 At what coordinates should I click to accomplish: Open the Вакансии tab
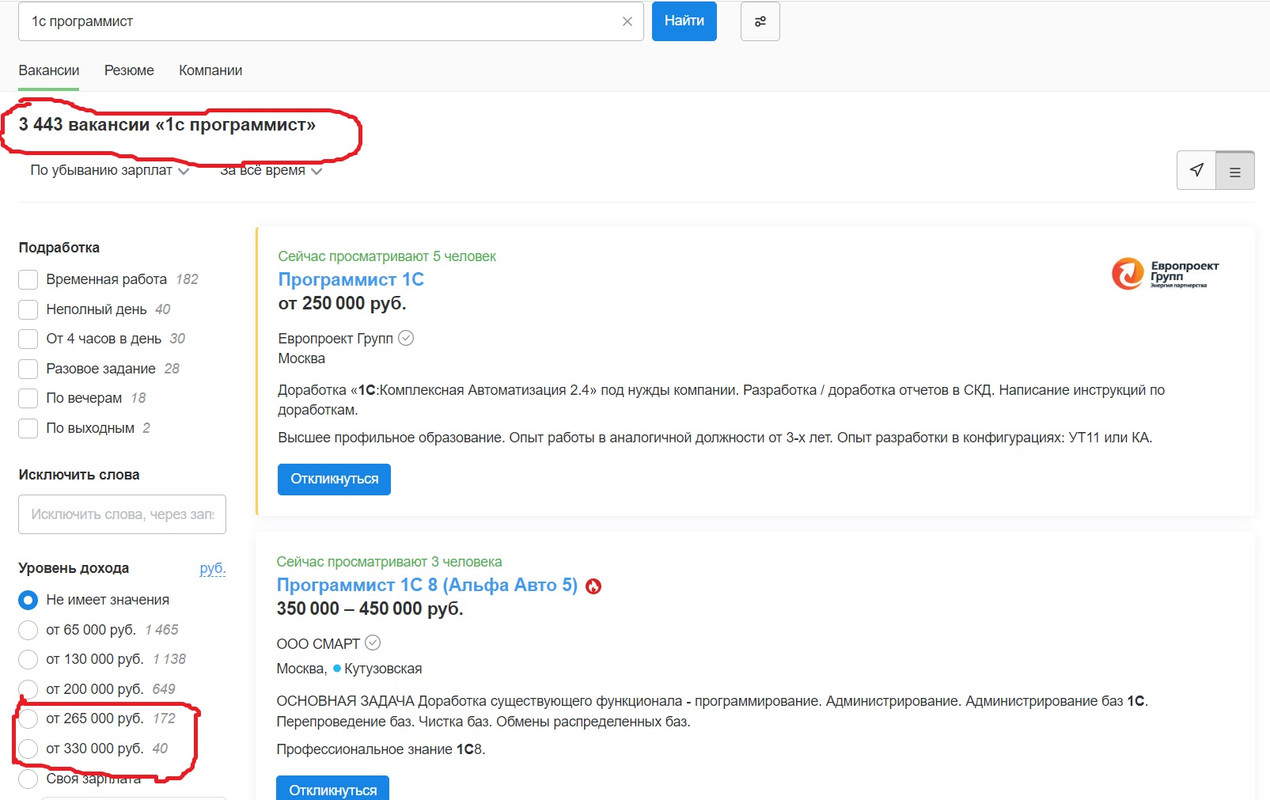pos(49,71)
